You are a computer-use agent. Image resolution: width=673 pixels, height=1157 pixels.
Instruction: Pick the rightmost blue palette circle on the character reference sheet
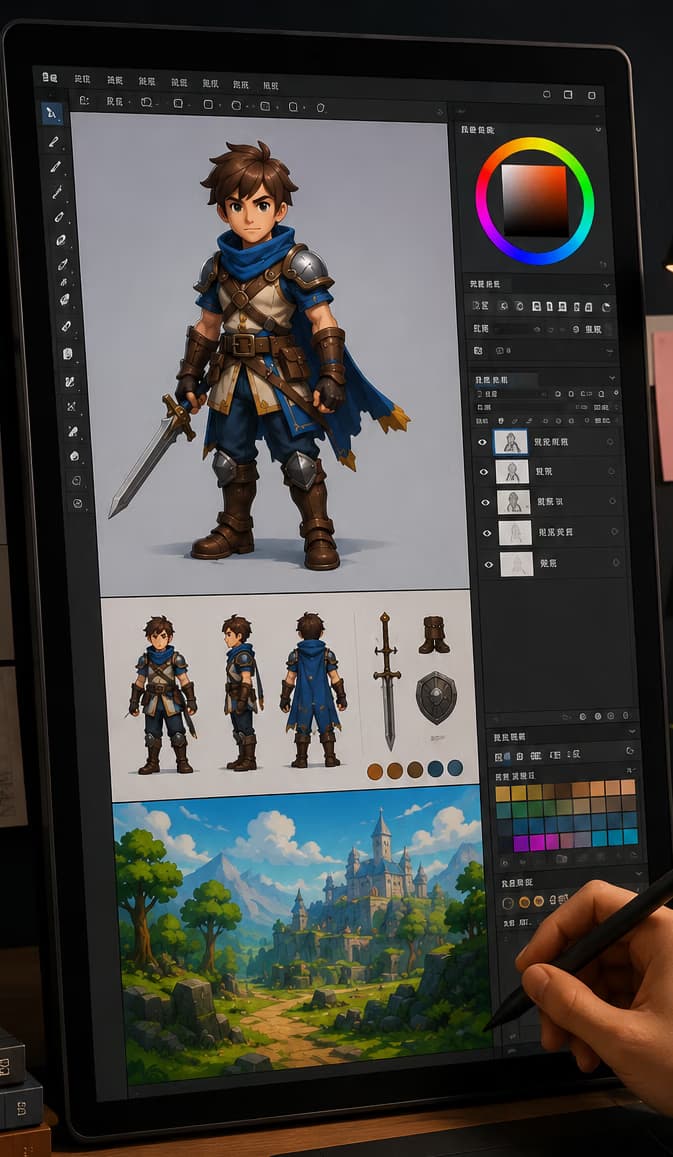(455, 767)
